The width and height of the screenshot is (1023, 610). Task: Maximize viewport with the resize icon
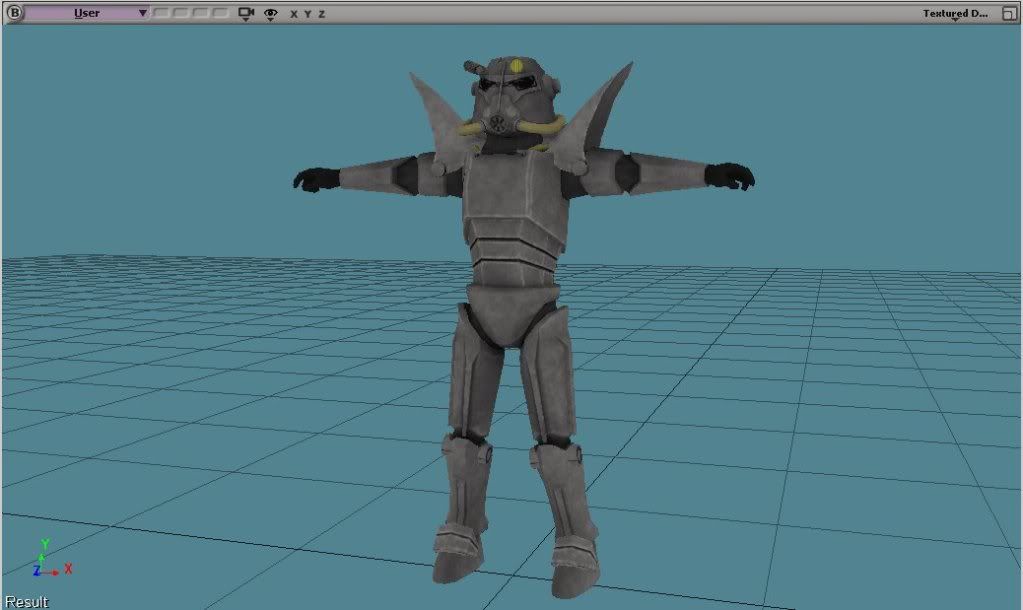(1008, 14)
